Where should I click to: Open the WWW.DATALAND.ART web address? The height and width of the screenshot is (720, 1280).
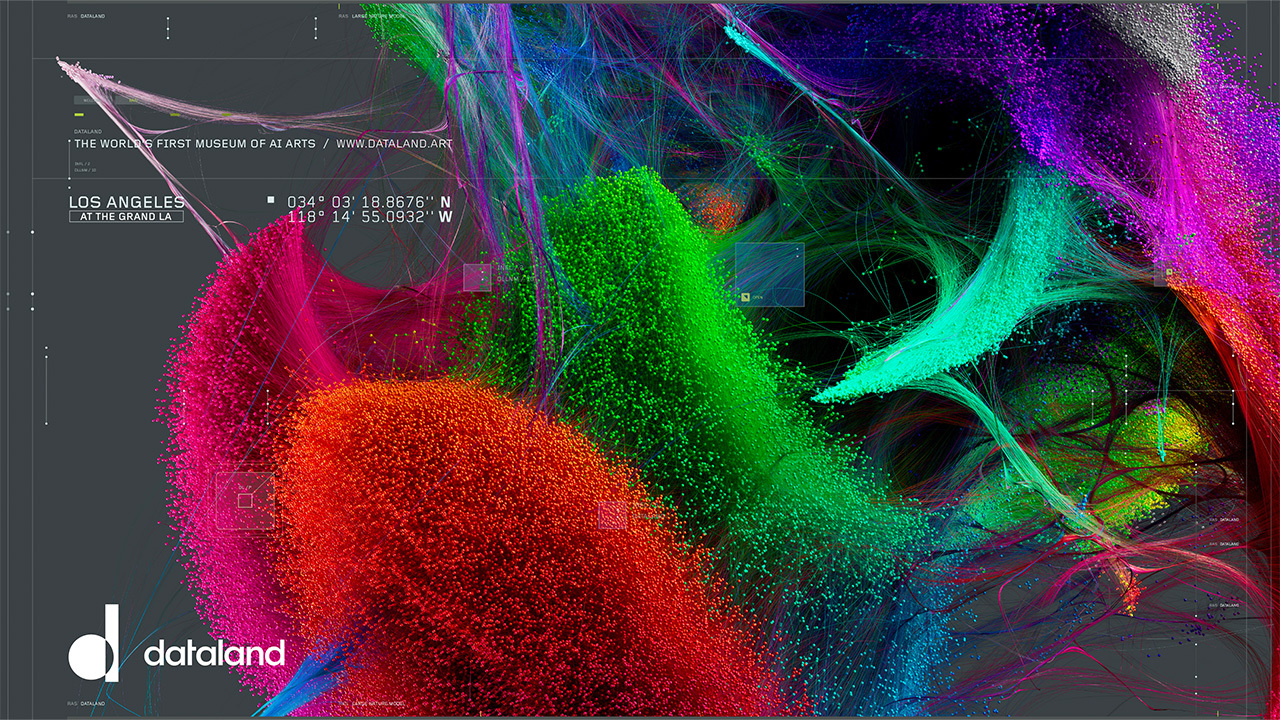click(394, 144)
